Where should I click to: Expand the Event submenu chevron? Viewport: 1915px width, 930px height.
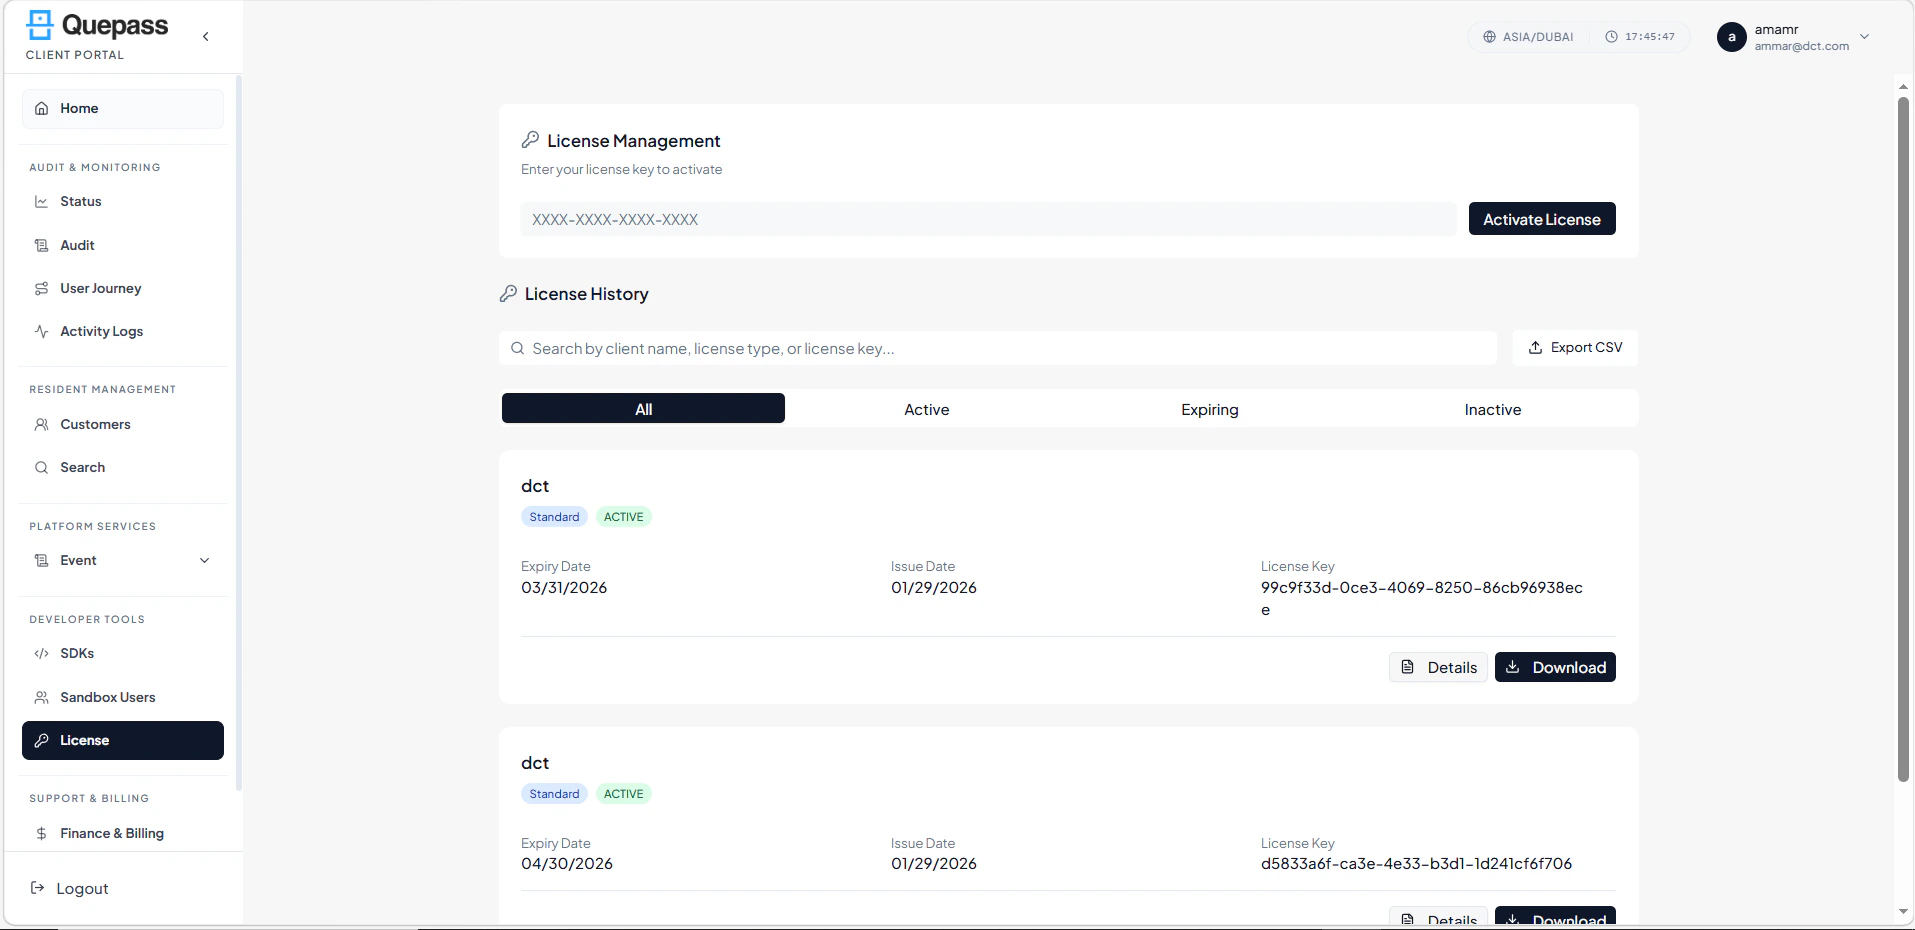tap(205, 561)
